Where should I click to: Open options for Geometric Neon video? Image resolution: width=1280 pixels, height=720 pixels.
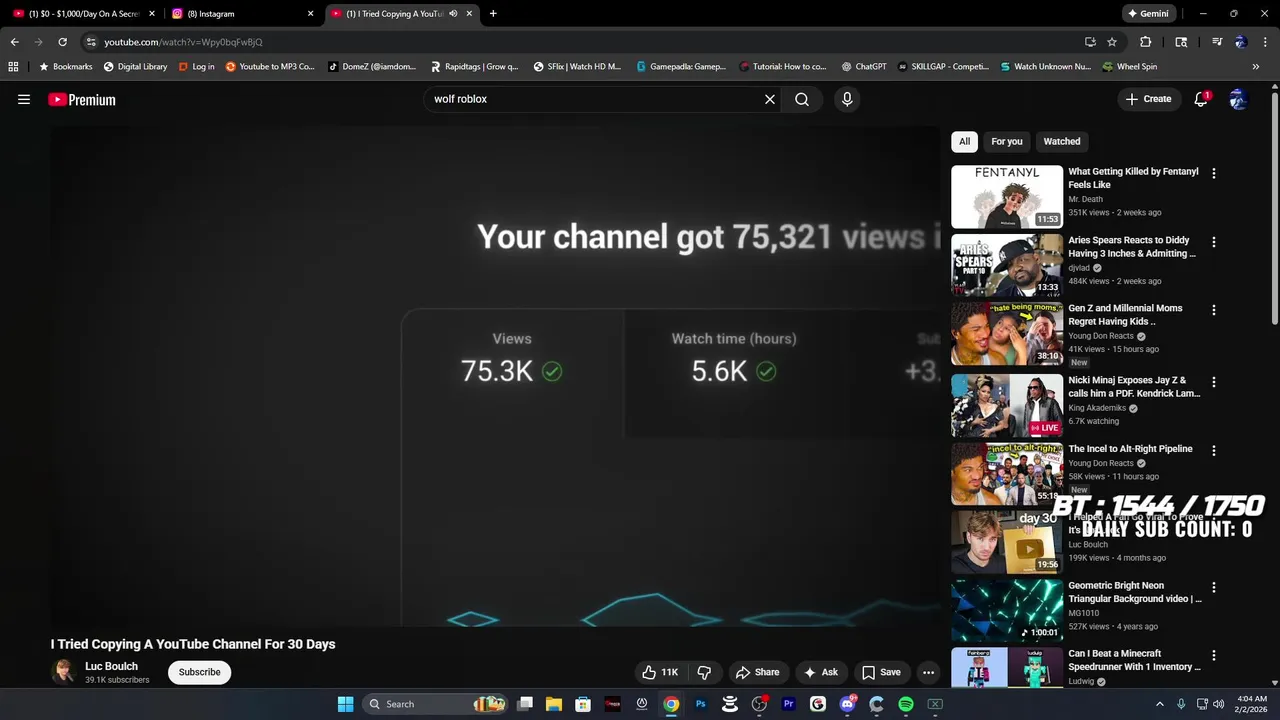[1214, 587]
